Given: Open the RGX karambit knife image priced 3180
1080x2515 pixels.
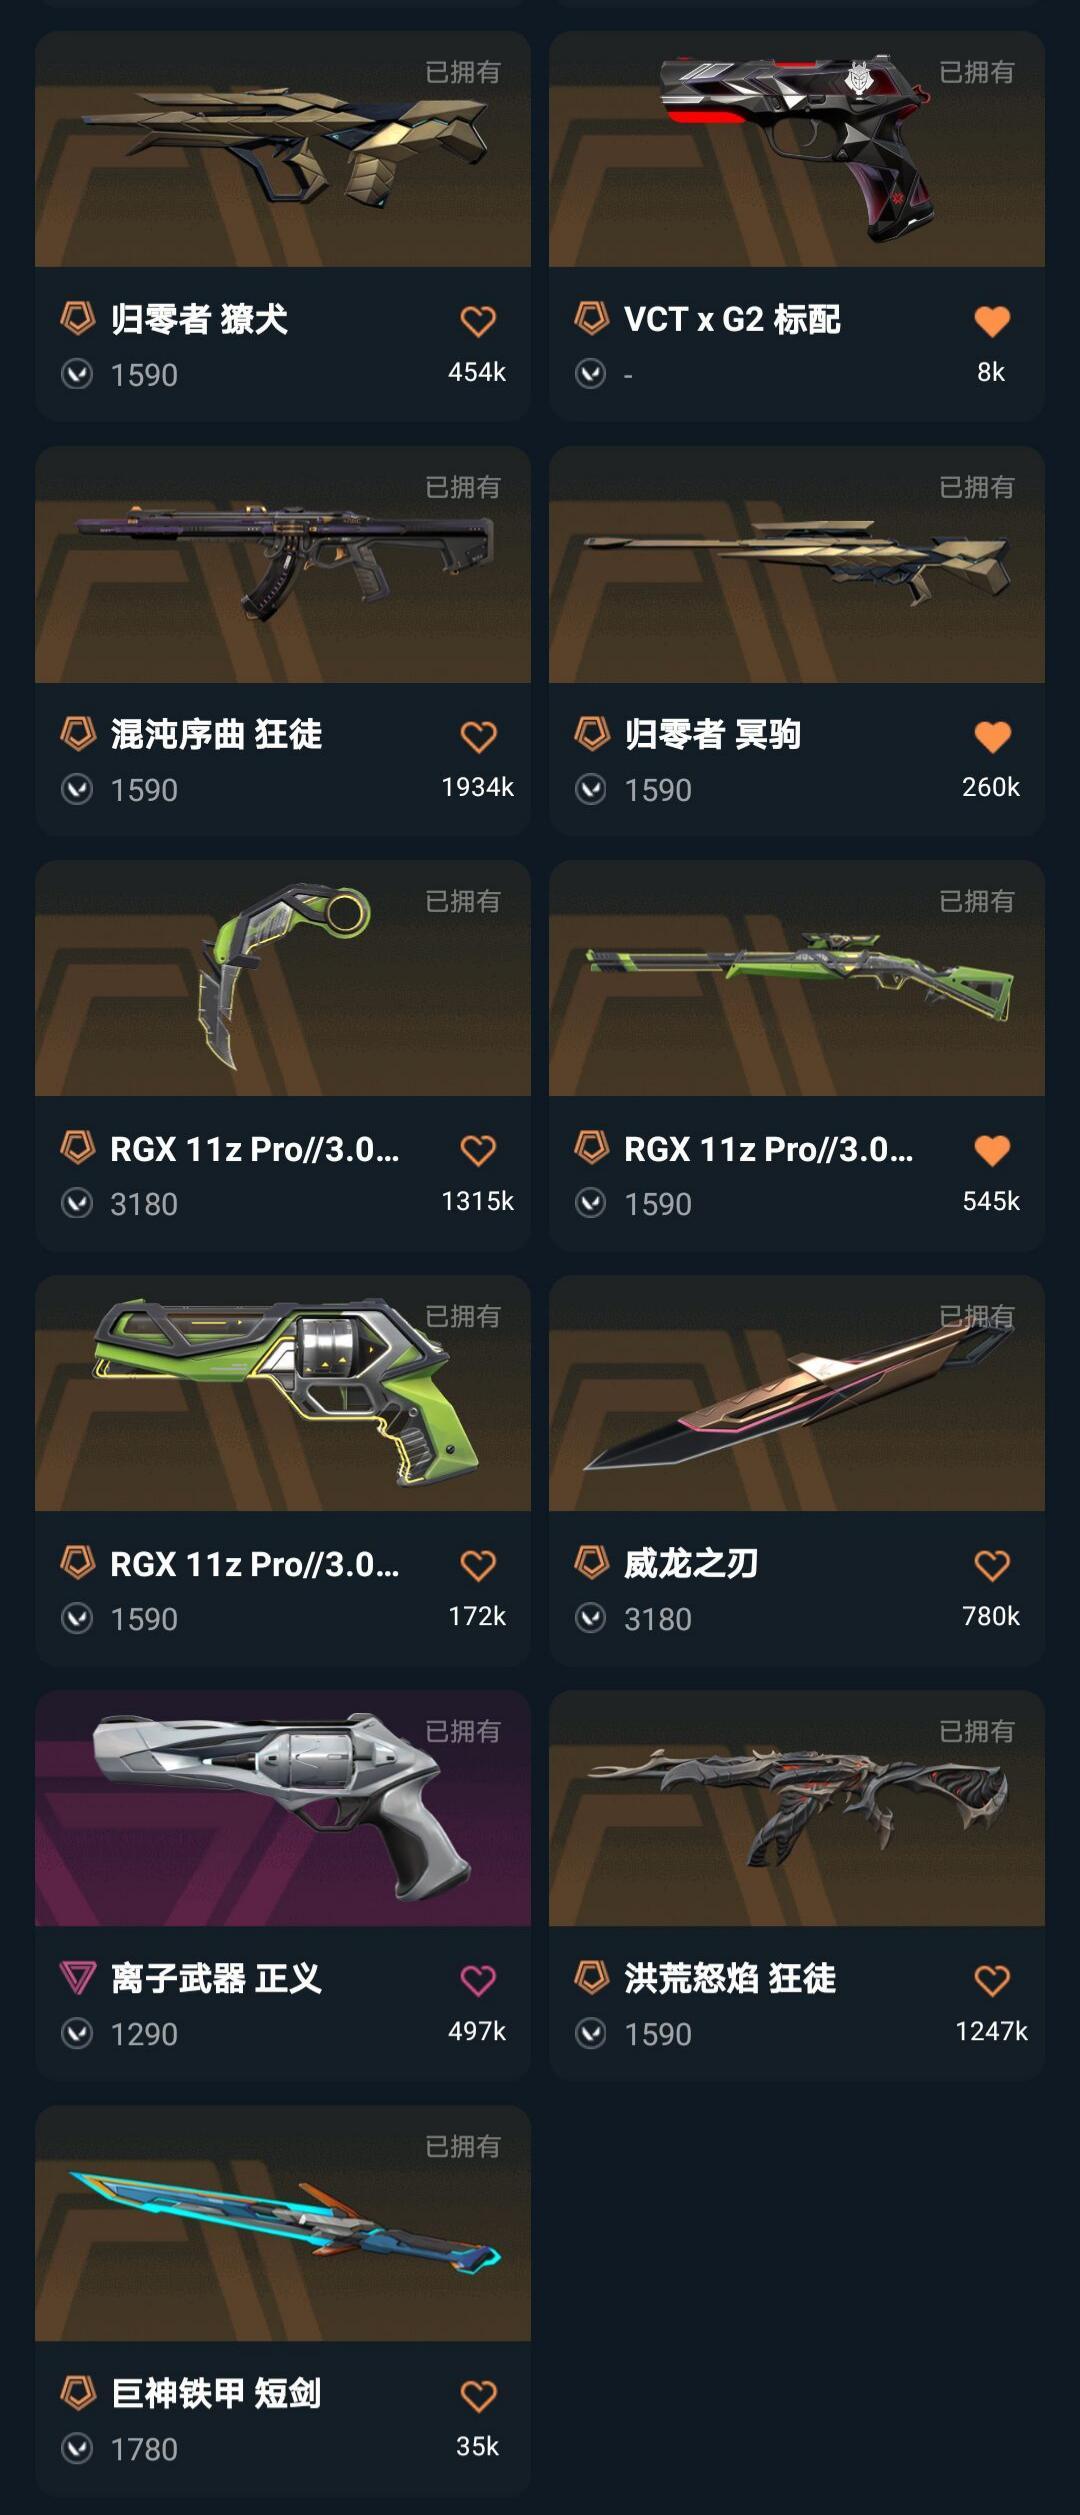Looking at the screenshot, I should [x=283, y=978].
